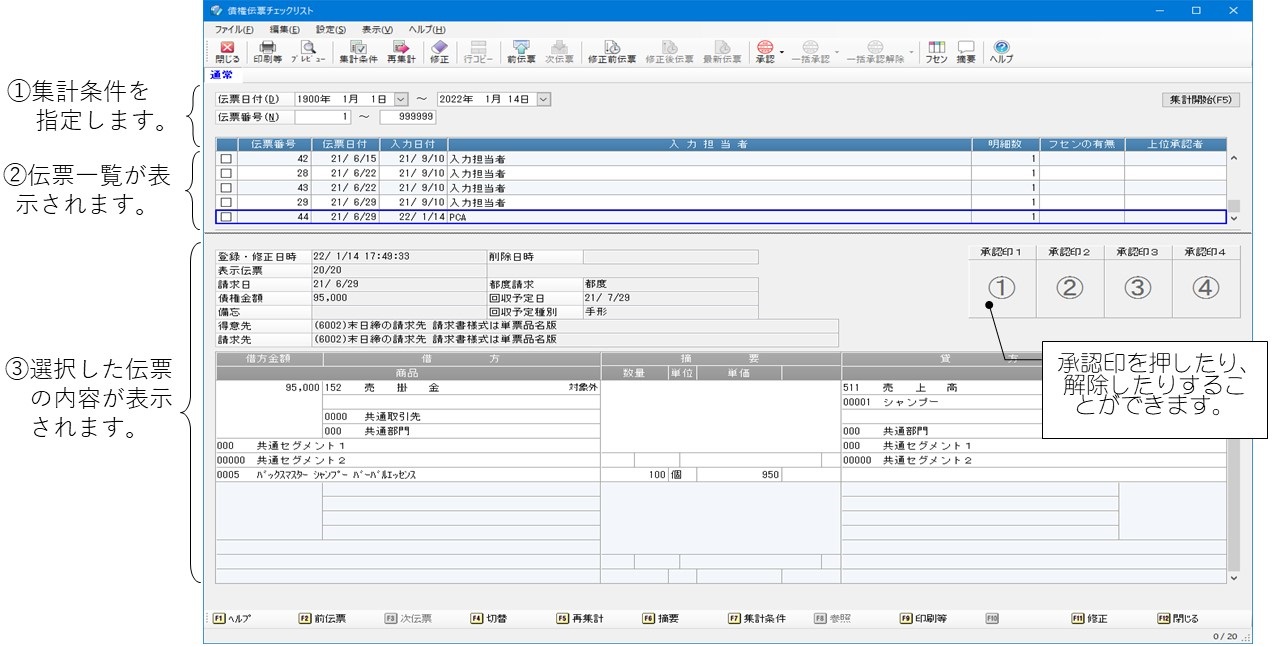The width and height of the screenshot is (1274, 647).
Task: Select the row with 入力担当者 PCA
Action: pos(721,217)
